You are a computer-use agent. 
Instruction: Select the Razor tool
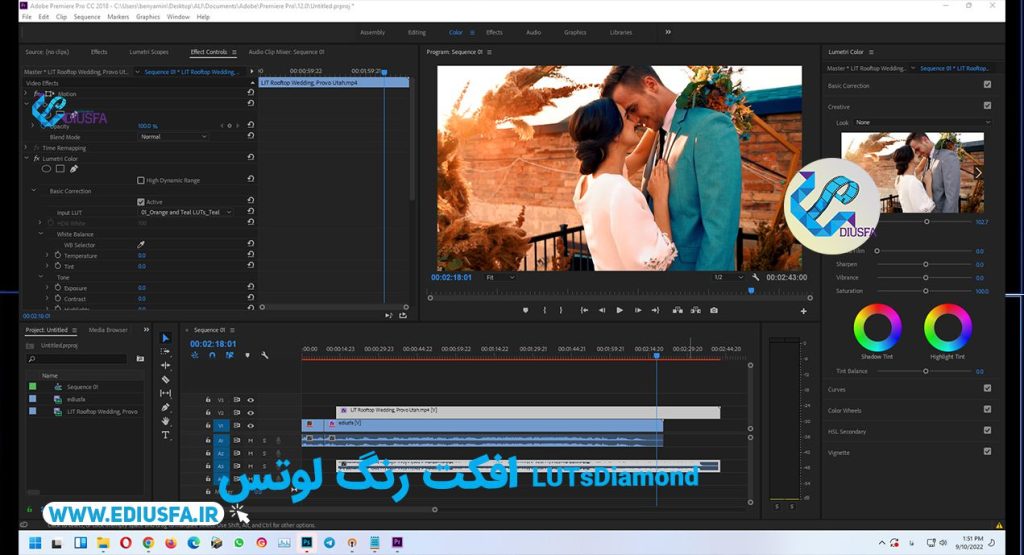165,379
